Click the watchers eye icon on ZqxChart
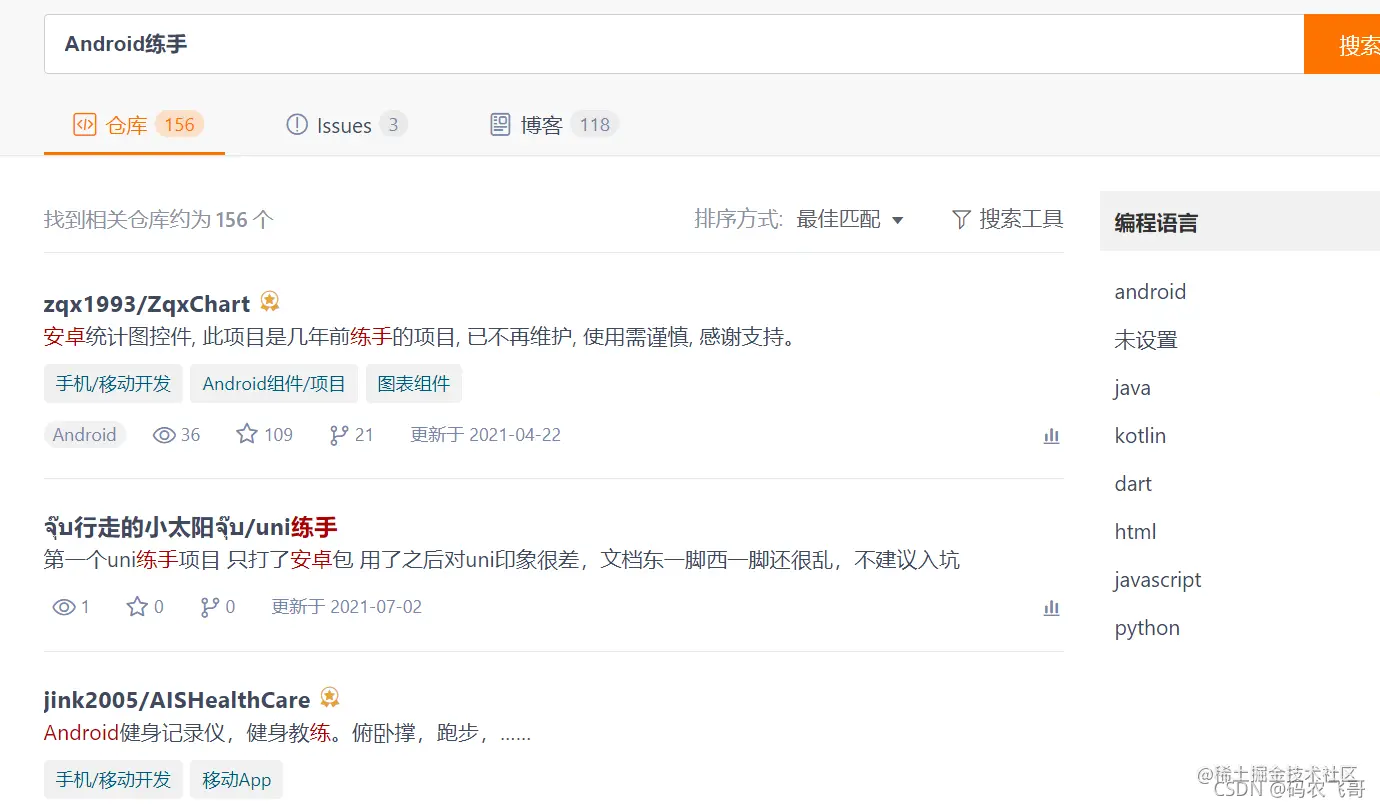 pyautogui.click(x=163, y=434)
